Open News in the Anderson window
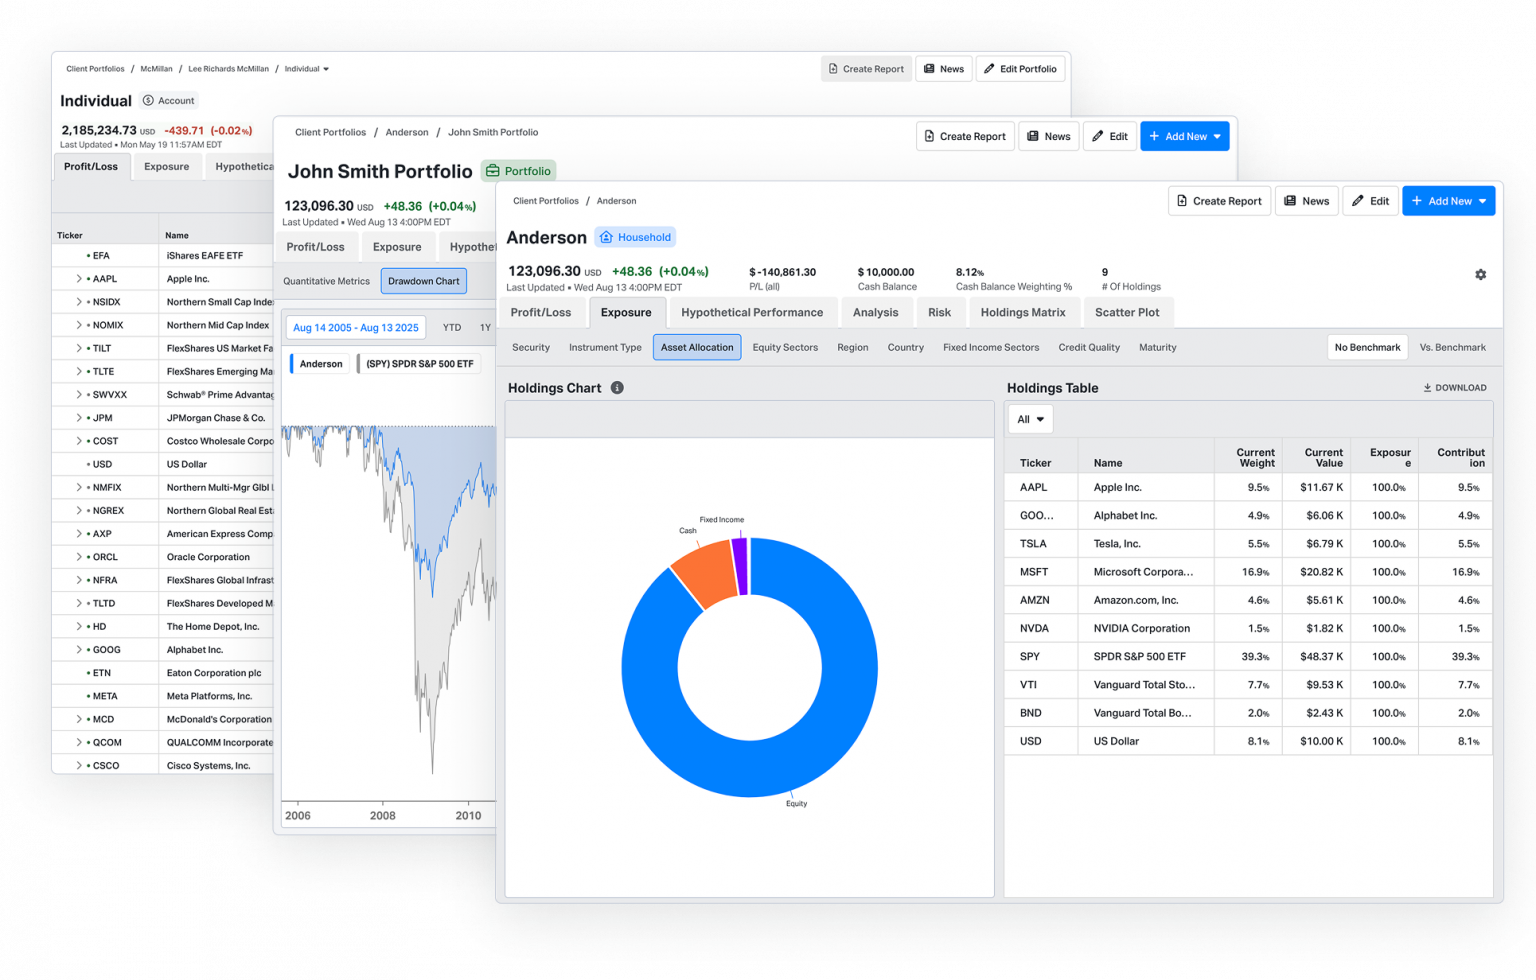1536x980 pixels. coord(1306,201)
